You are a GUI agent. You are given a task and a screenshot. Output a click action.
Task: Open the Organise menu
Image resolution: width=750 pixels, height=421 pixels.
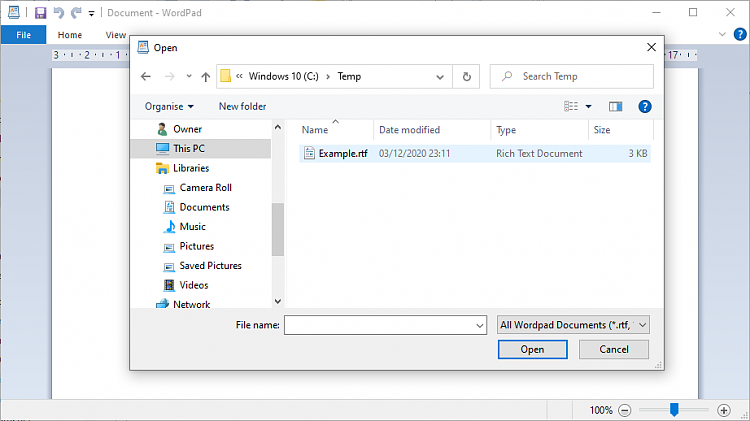tap(169, 107)
